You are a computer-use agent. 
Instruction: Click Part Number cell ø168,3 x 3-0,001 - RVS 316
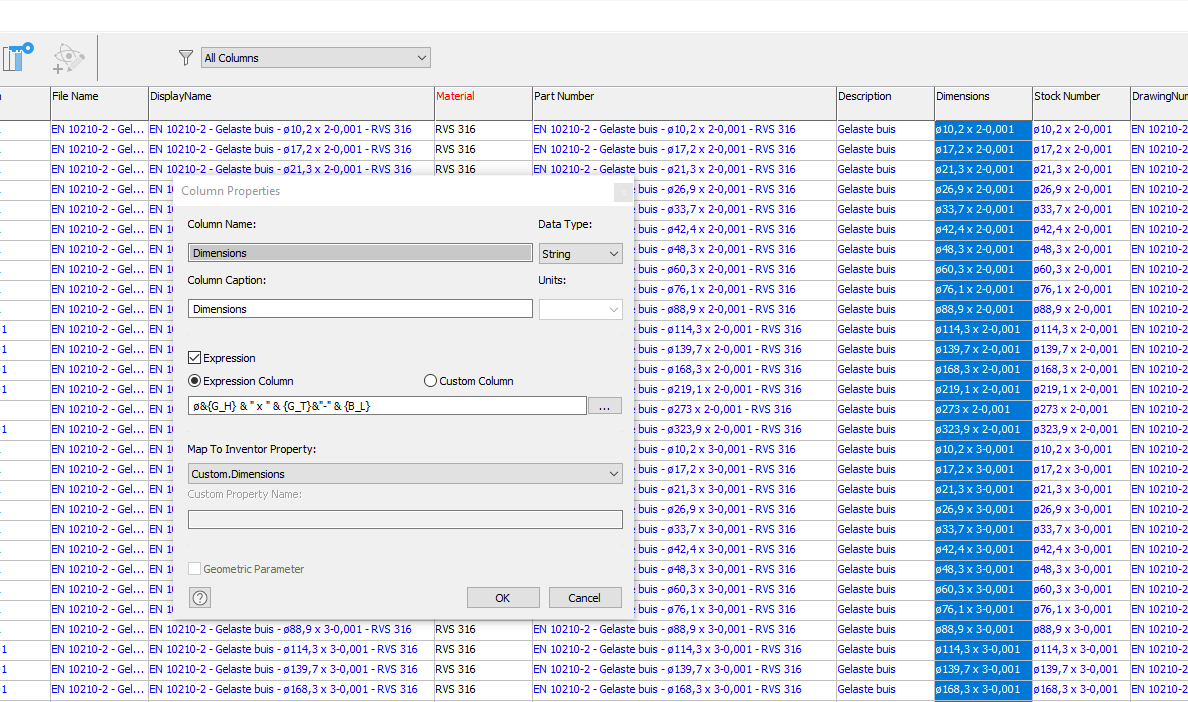coord(684,690)
